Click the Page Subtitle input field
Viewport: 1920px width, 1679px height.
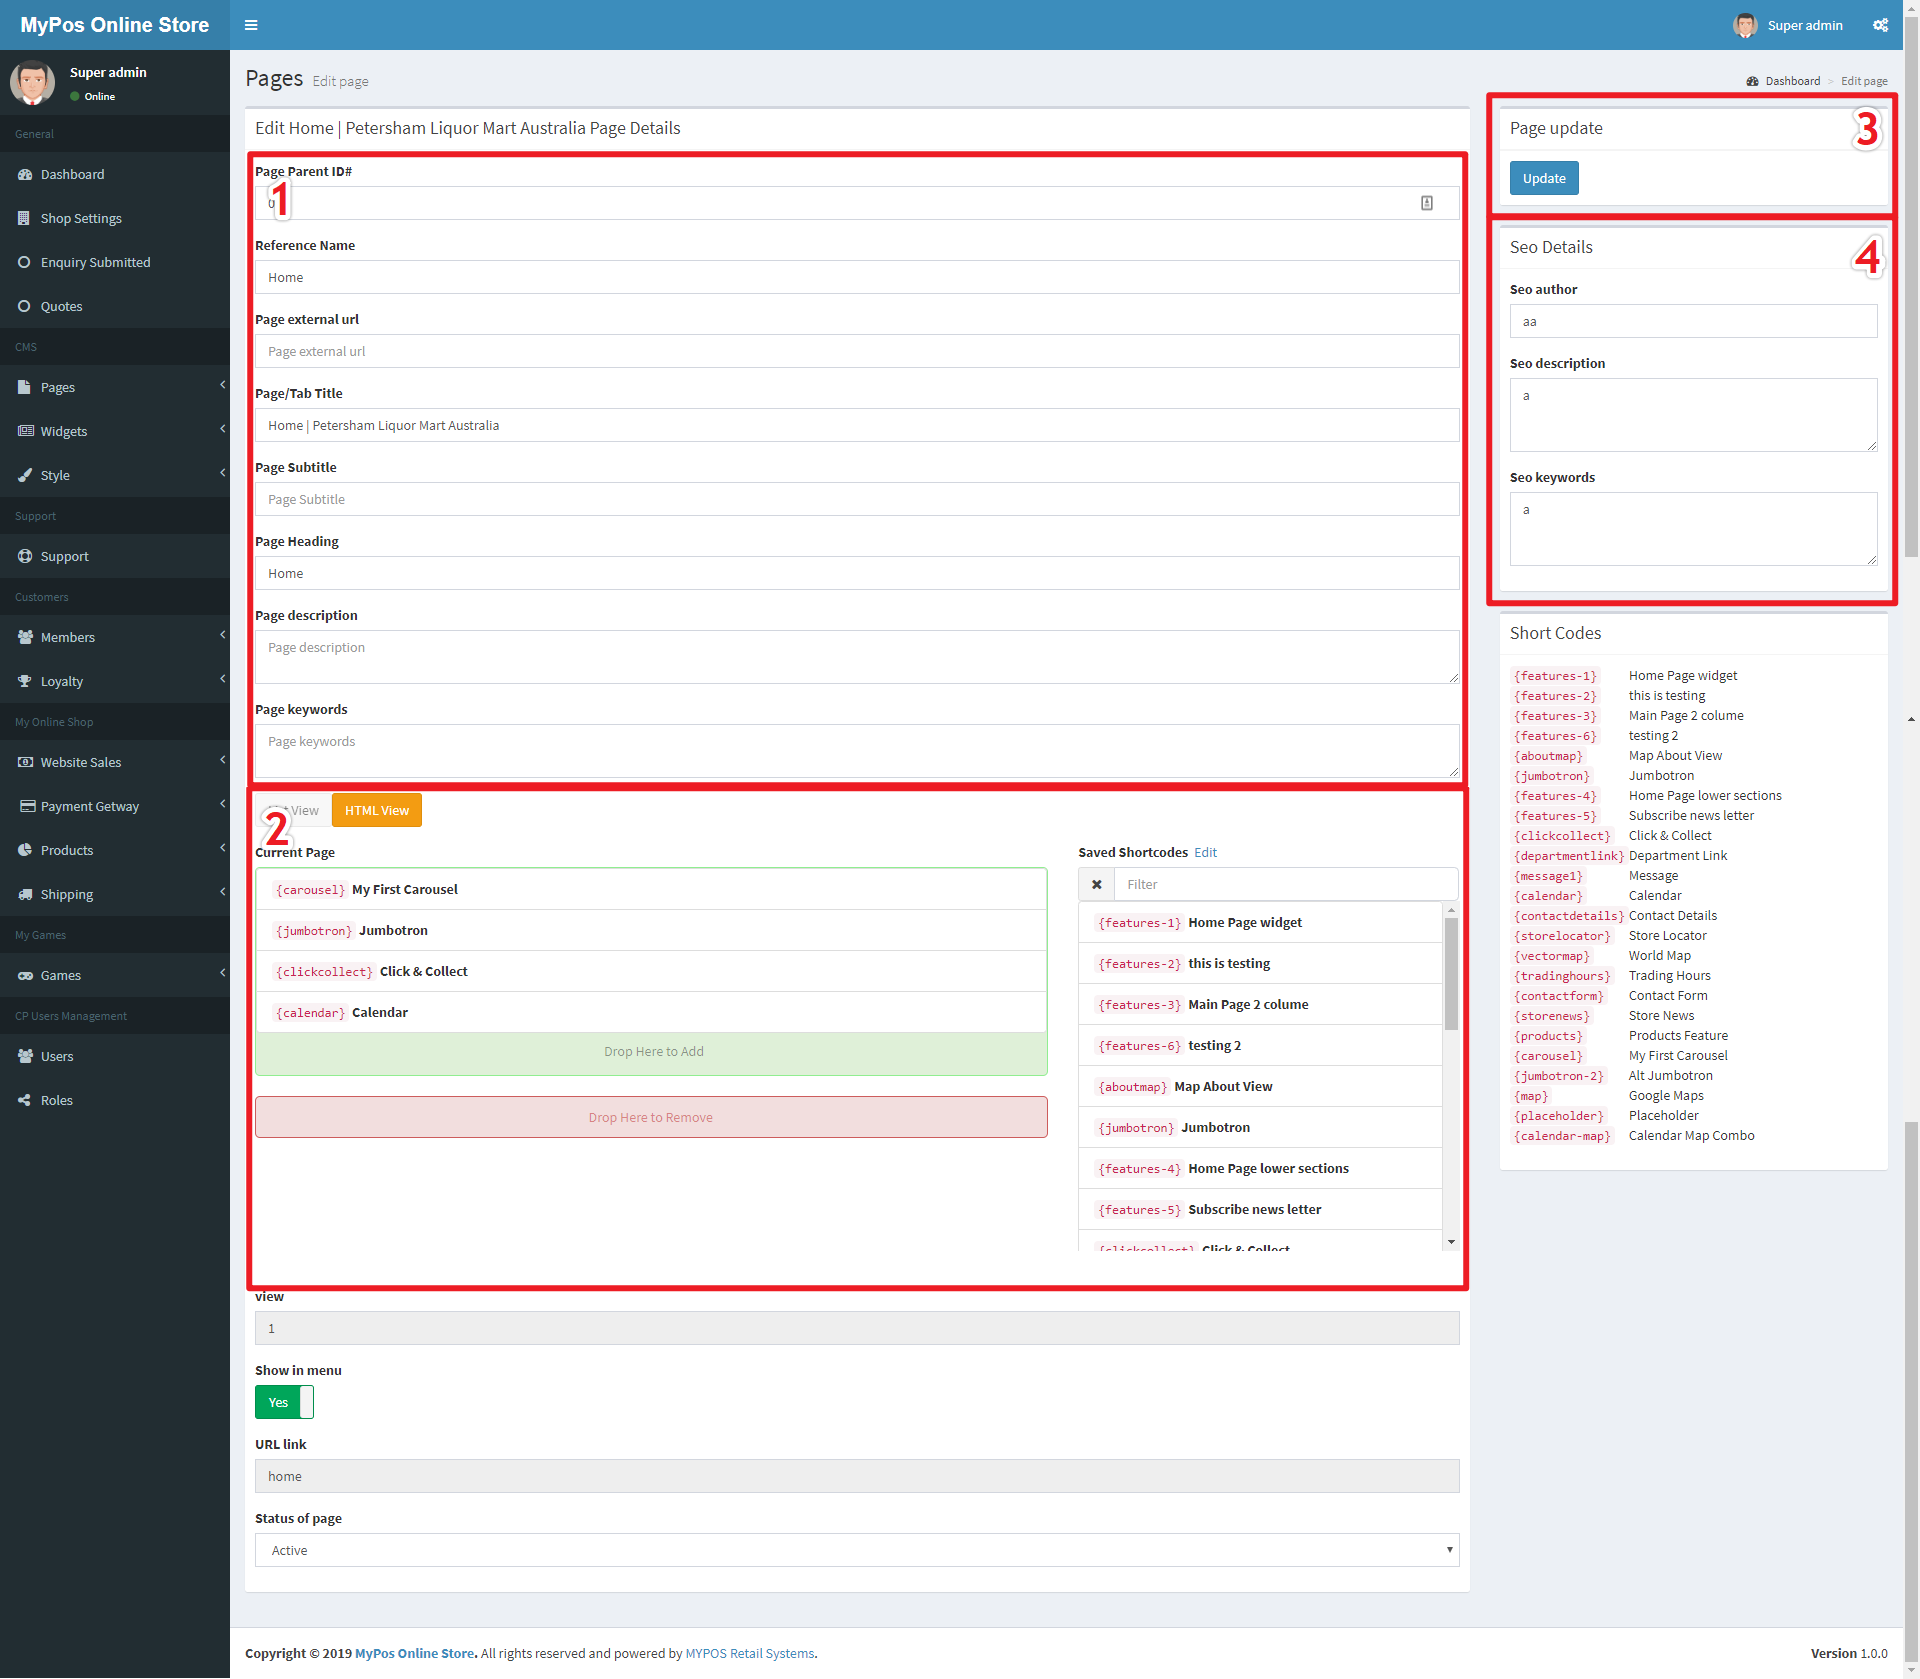click(x=857, y=499)
